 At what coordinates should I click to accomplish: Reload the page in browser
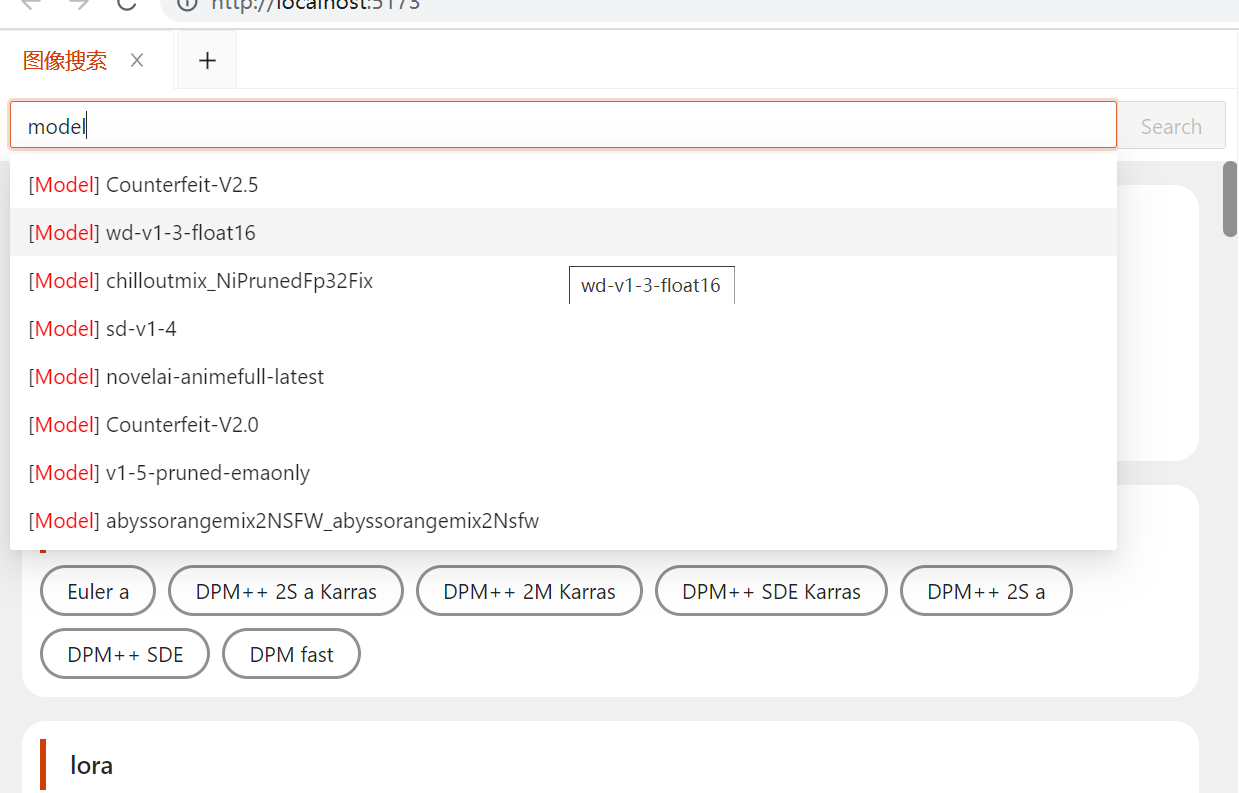point(126,4)
